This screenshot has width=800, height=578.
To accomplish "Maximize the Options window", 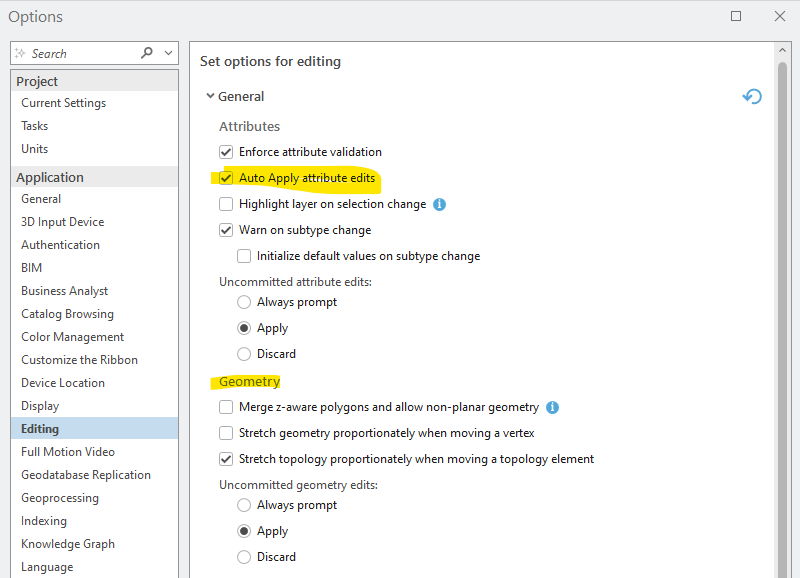I will [736, 17].
